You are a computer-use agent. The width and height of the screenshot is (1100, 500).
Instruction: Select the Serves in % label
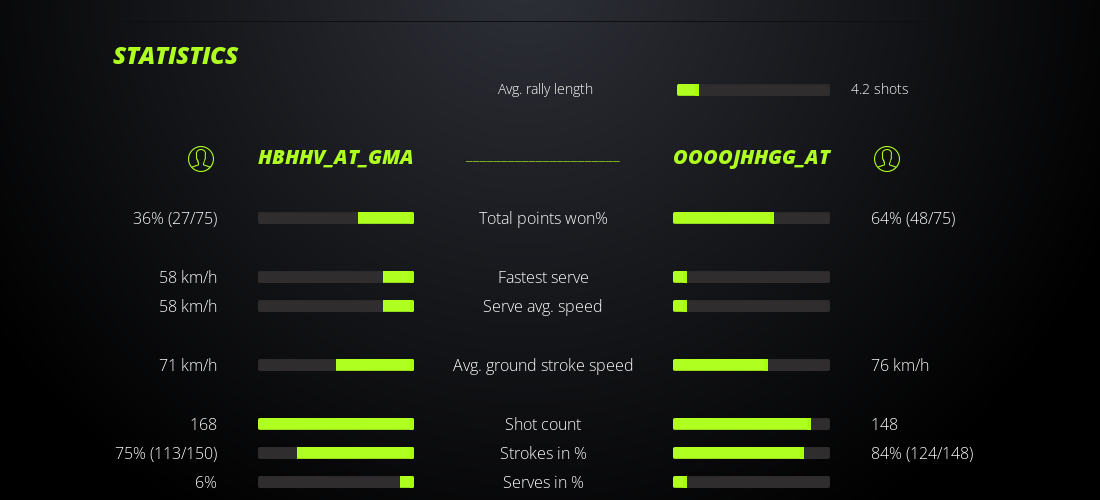pos(543,482)
